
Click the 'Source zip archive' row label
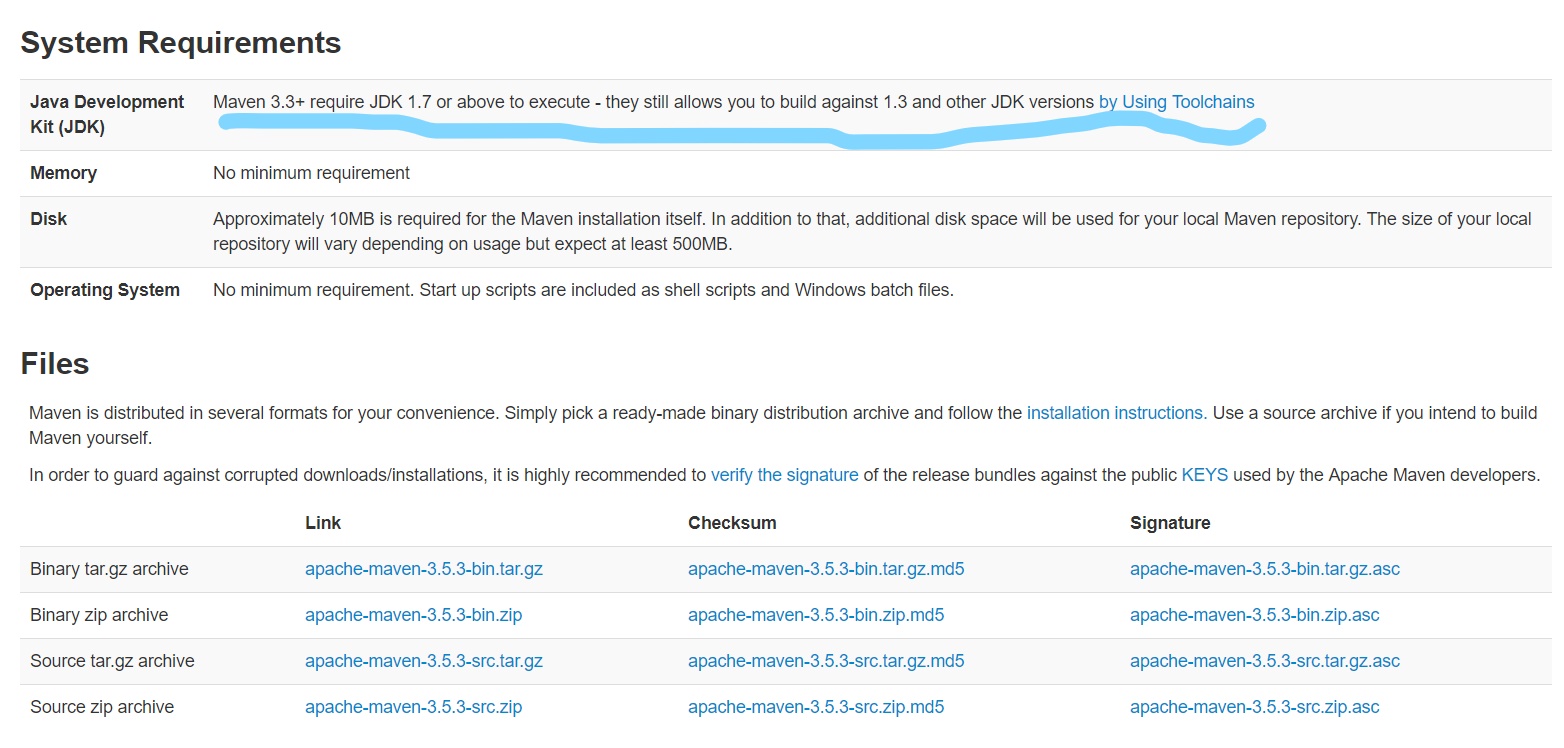point(102,707)
